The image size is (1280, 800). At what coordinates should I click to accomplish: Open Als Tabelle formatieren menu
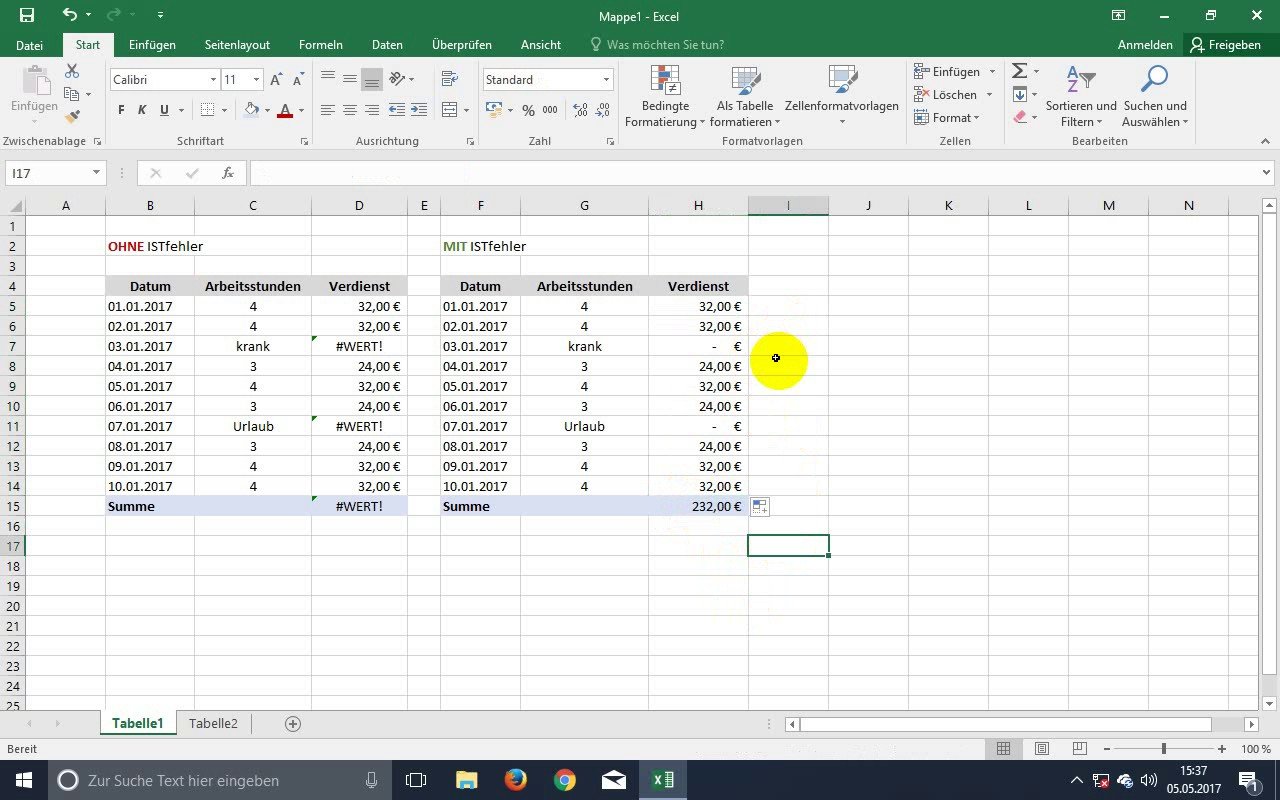[745, 96]
